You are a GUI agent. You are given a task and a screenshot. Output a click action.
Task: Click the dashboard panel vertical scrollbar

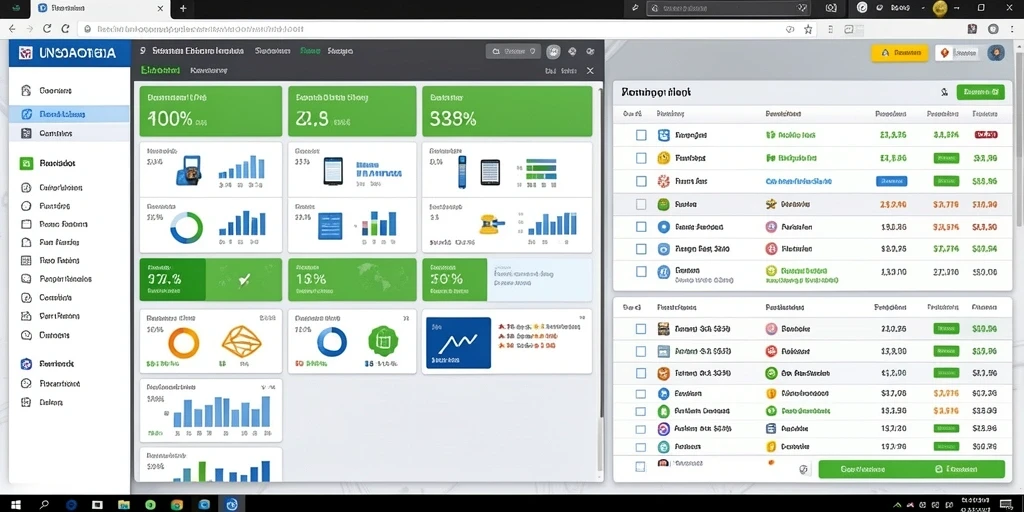[x=600, y=255]
